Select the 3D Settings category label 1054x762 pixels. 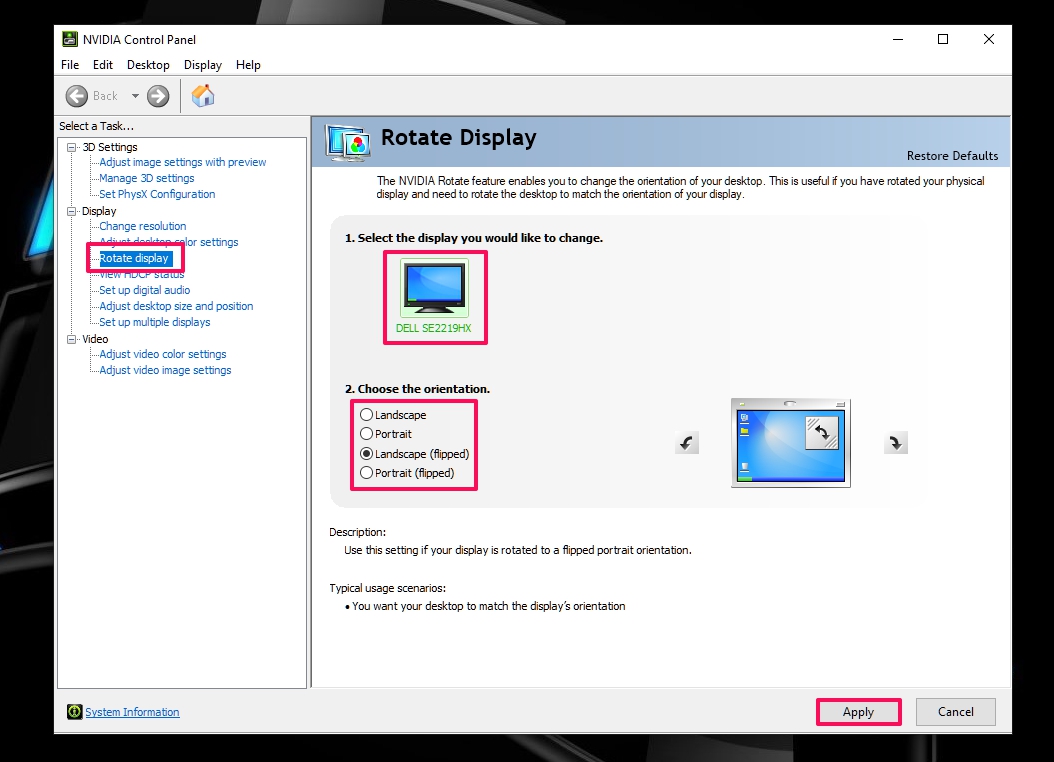110,147
